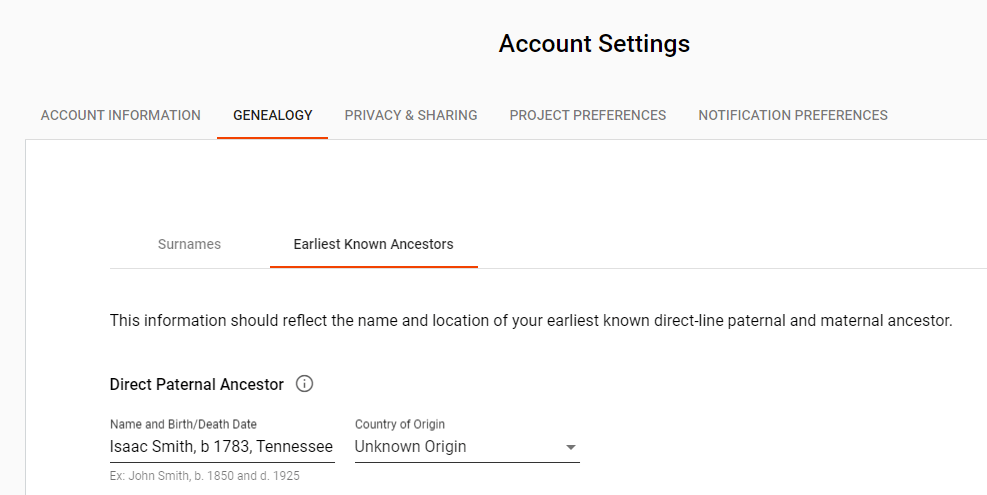Go to the Project Preferences tab

pyautogui.click(x=588, y=115)
